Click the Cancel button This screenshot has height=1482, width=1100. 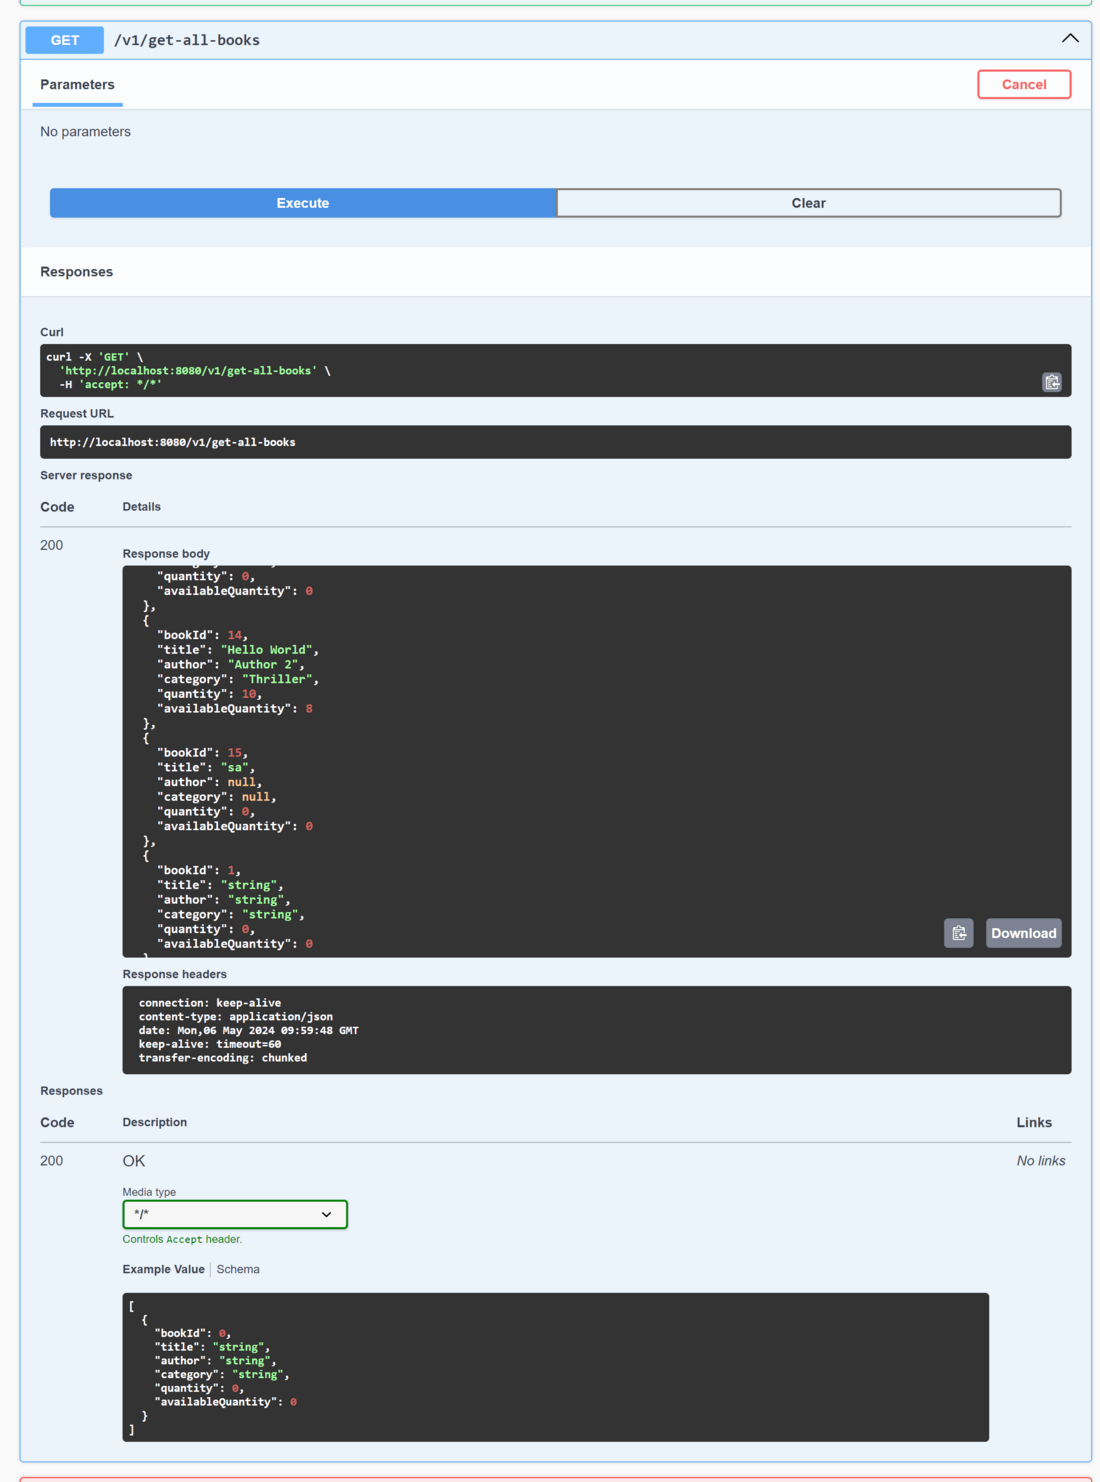point(1024,84)
